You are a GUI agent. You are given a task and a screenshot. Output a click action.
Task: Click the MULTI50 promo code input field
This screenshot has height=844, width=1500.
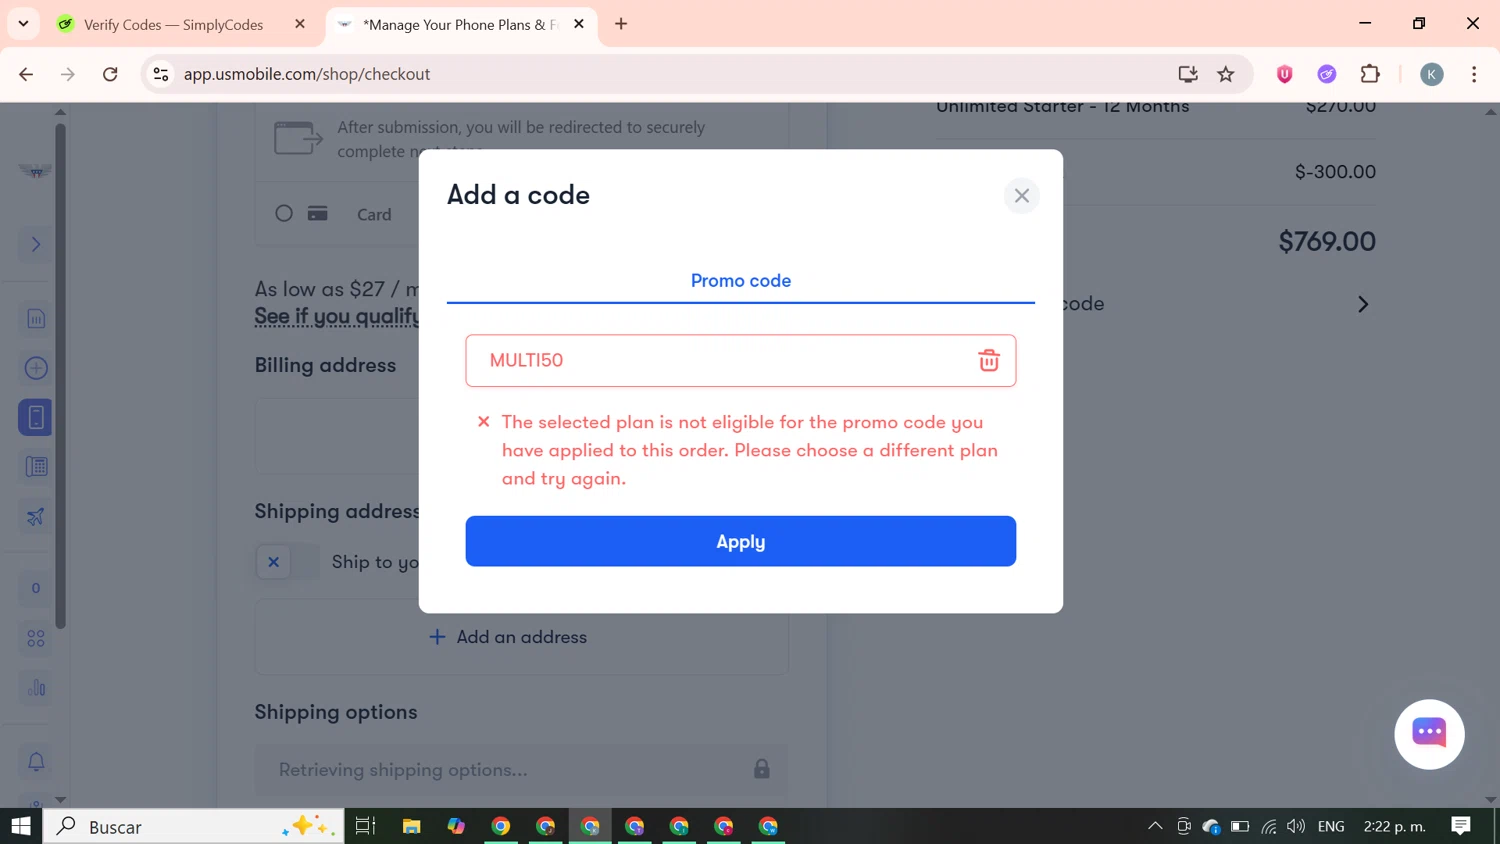pyautogui.click(x=740, y=360)
